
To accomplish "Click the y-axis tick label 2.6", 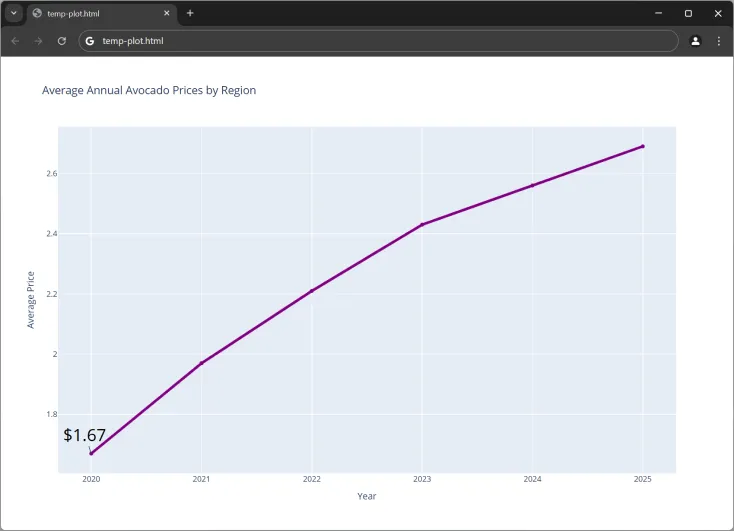I will pos(51,174).
